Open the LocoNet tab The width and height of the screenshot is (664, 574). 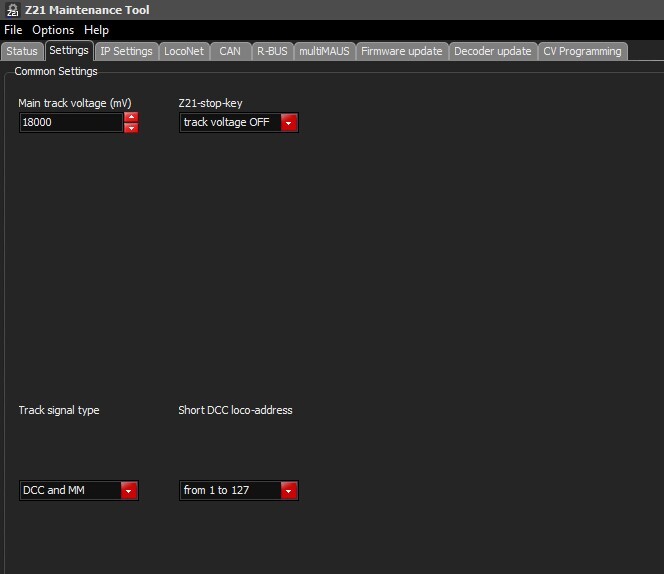184,51
